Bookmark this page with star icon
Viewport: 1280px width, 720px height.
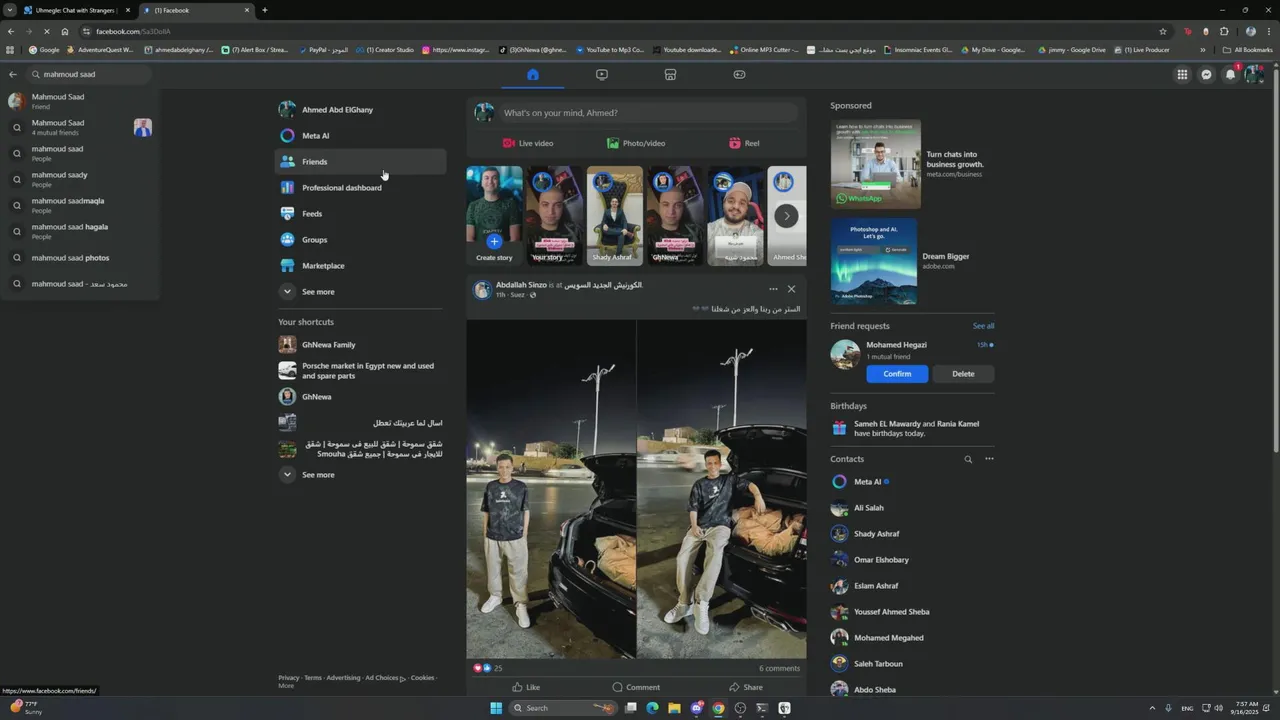[1163, 31]
